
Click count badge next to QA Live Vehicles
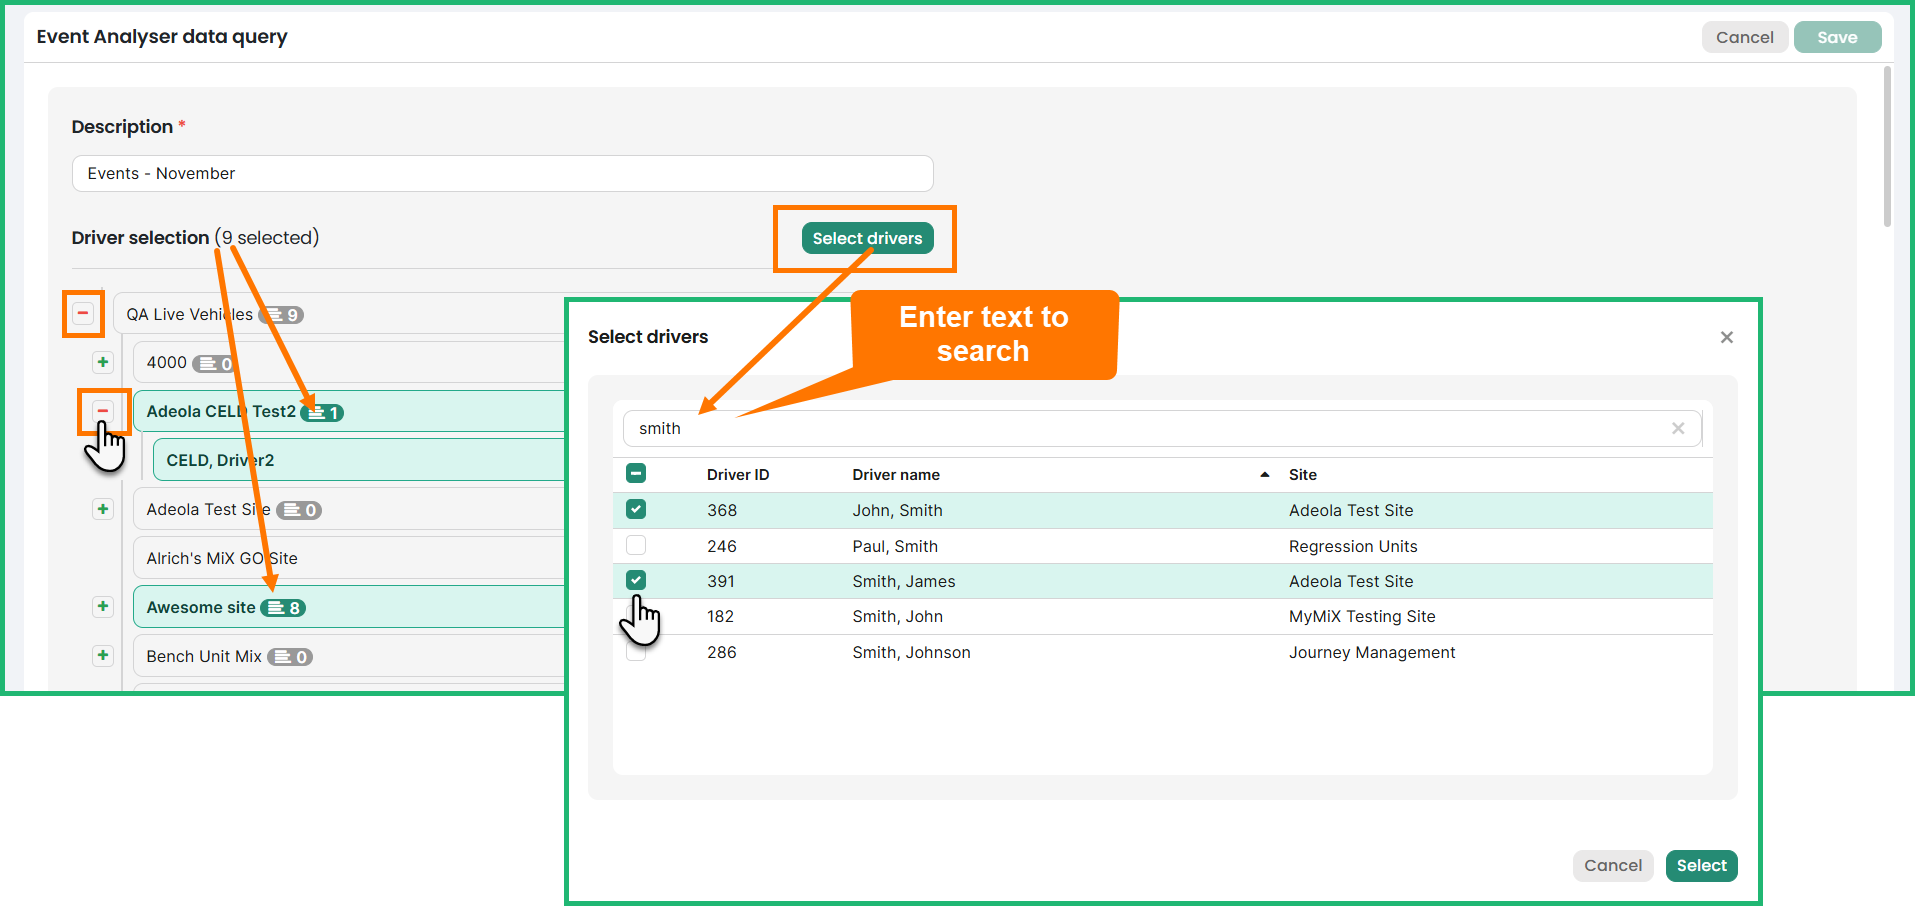[x=283, y=315]
